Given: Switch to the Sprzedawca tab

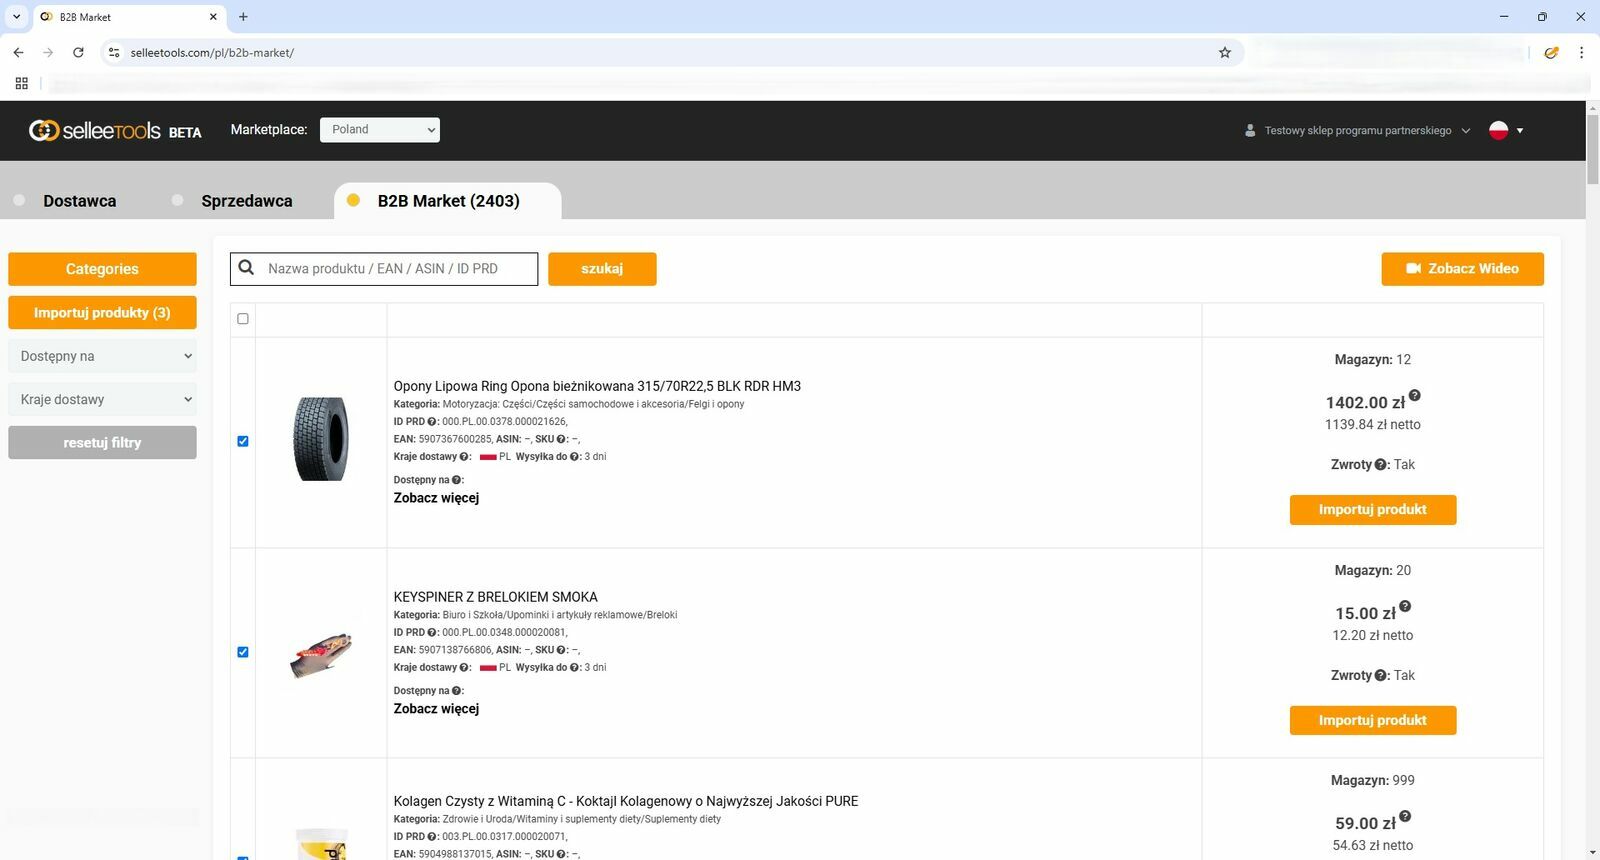Looking at the screenshot, I should click(x=246, y=201).
